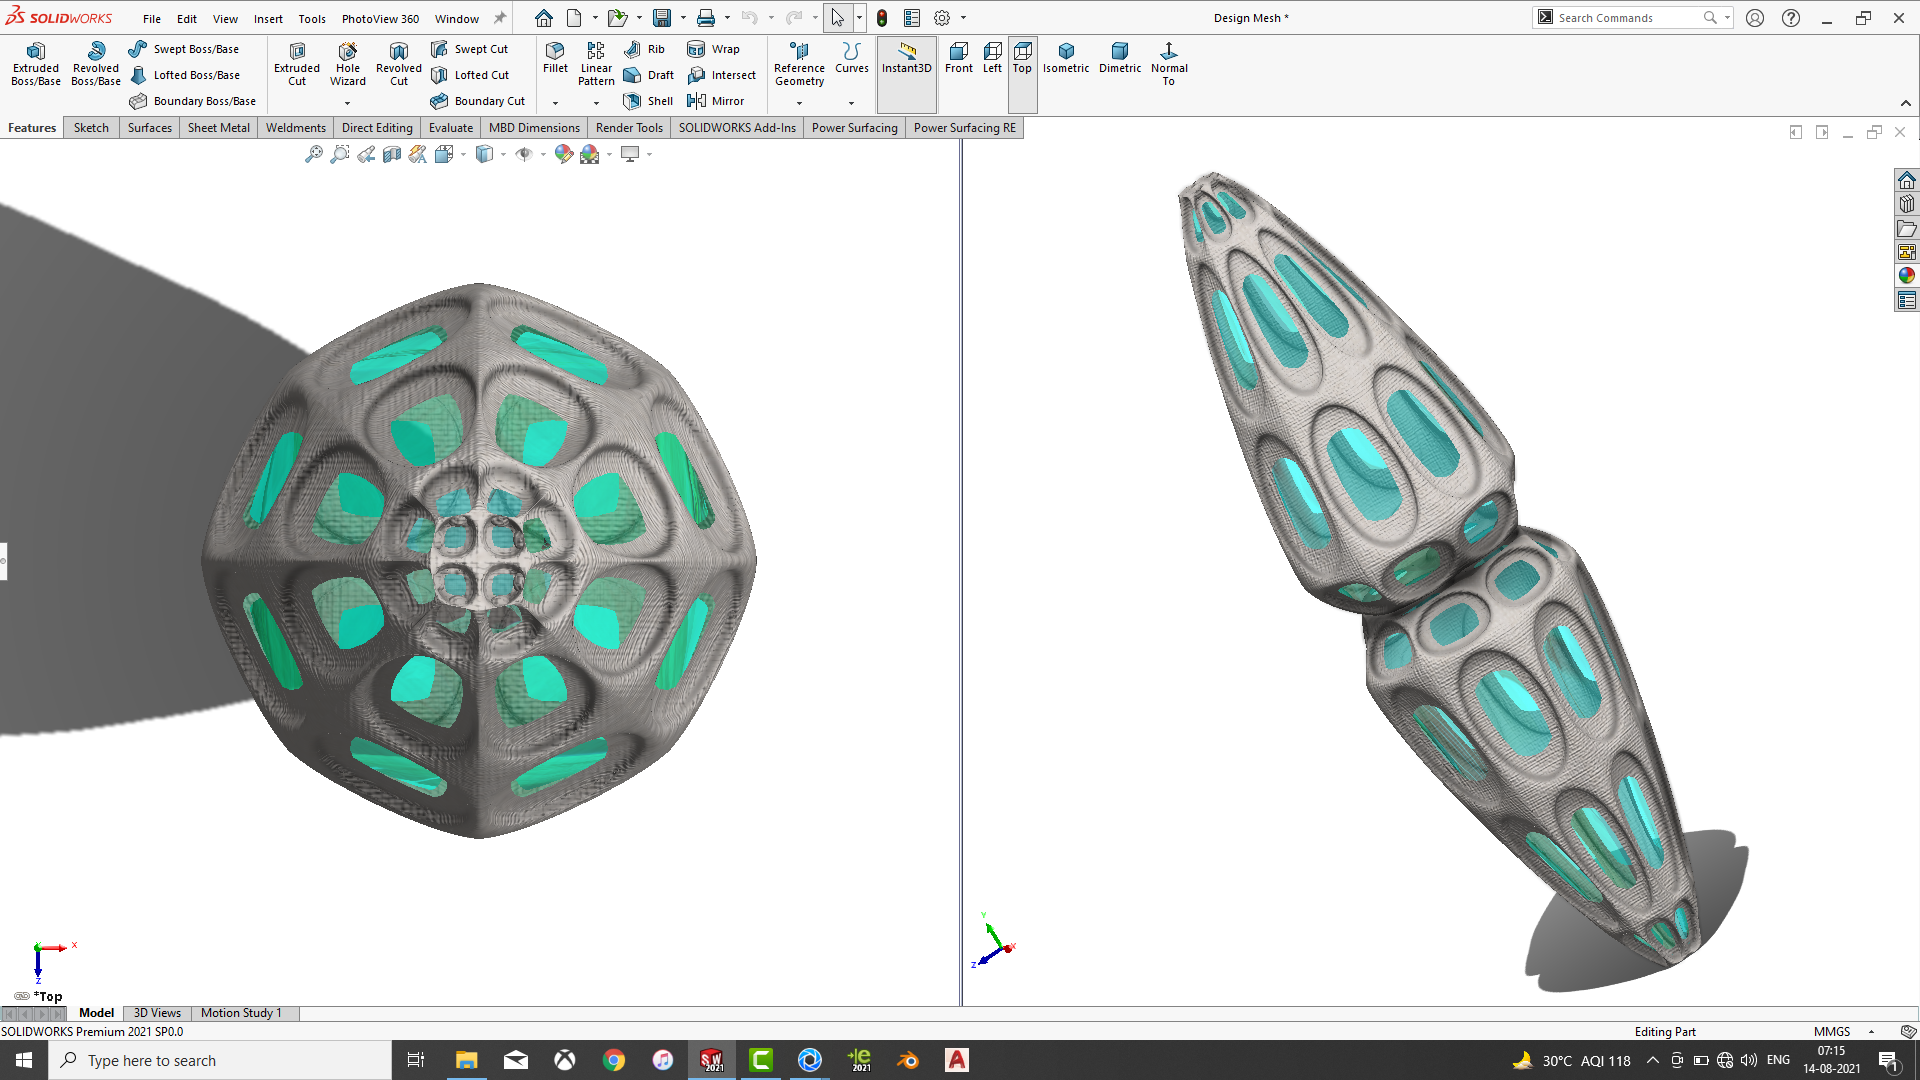Click the Hole Wizard tool
Screen dimensions: 1920x1080
347,64
